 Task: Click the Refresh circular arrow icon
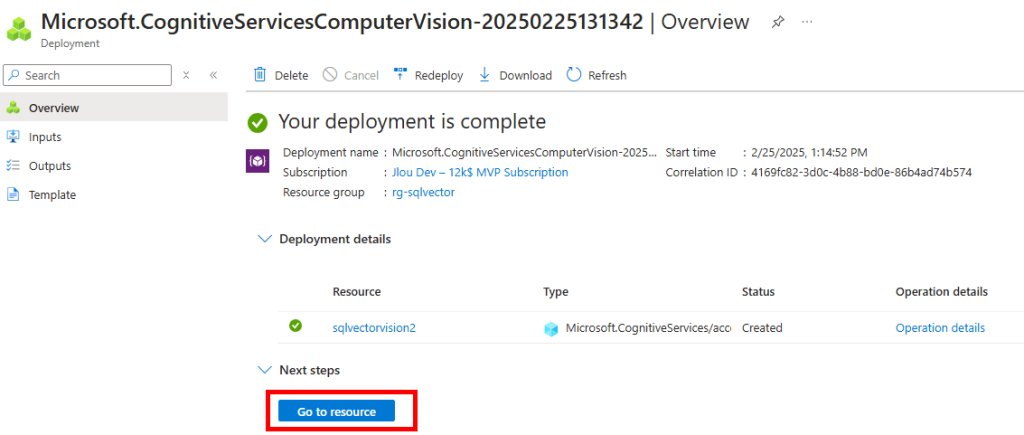click(573, 74)
